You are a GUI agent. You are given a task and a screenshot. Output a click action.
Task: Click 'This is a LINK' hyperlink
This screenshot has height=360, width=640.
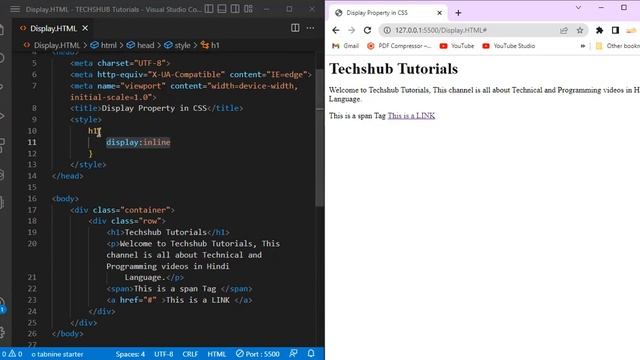click(x=411, y=116)
